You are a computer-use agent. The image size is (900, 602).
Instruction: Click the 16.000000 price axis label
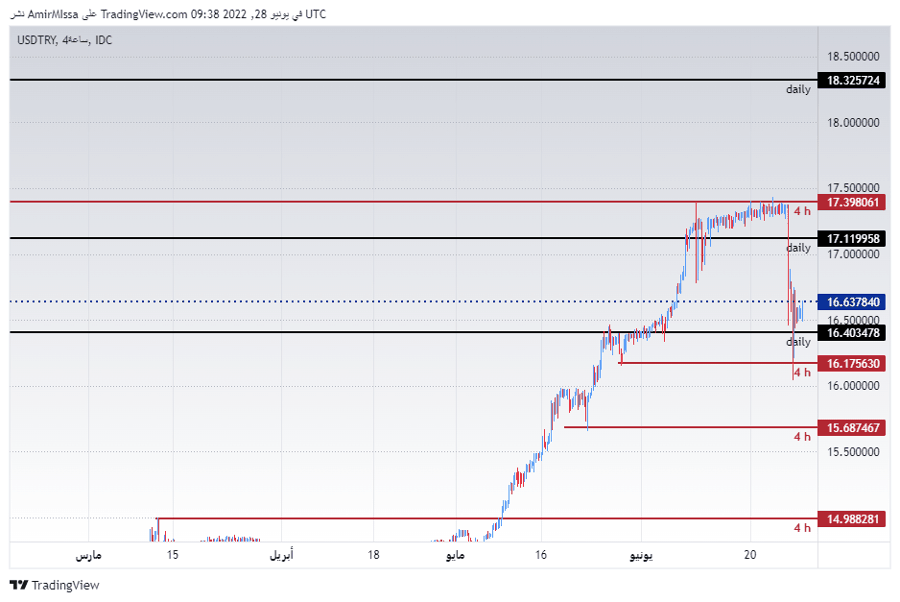click(853, 386)
